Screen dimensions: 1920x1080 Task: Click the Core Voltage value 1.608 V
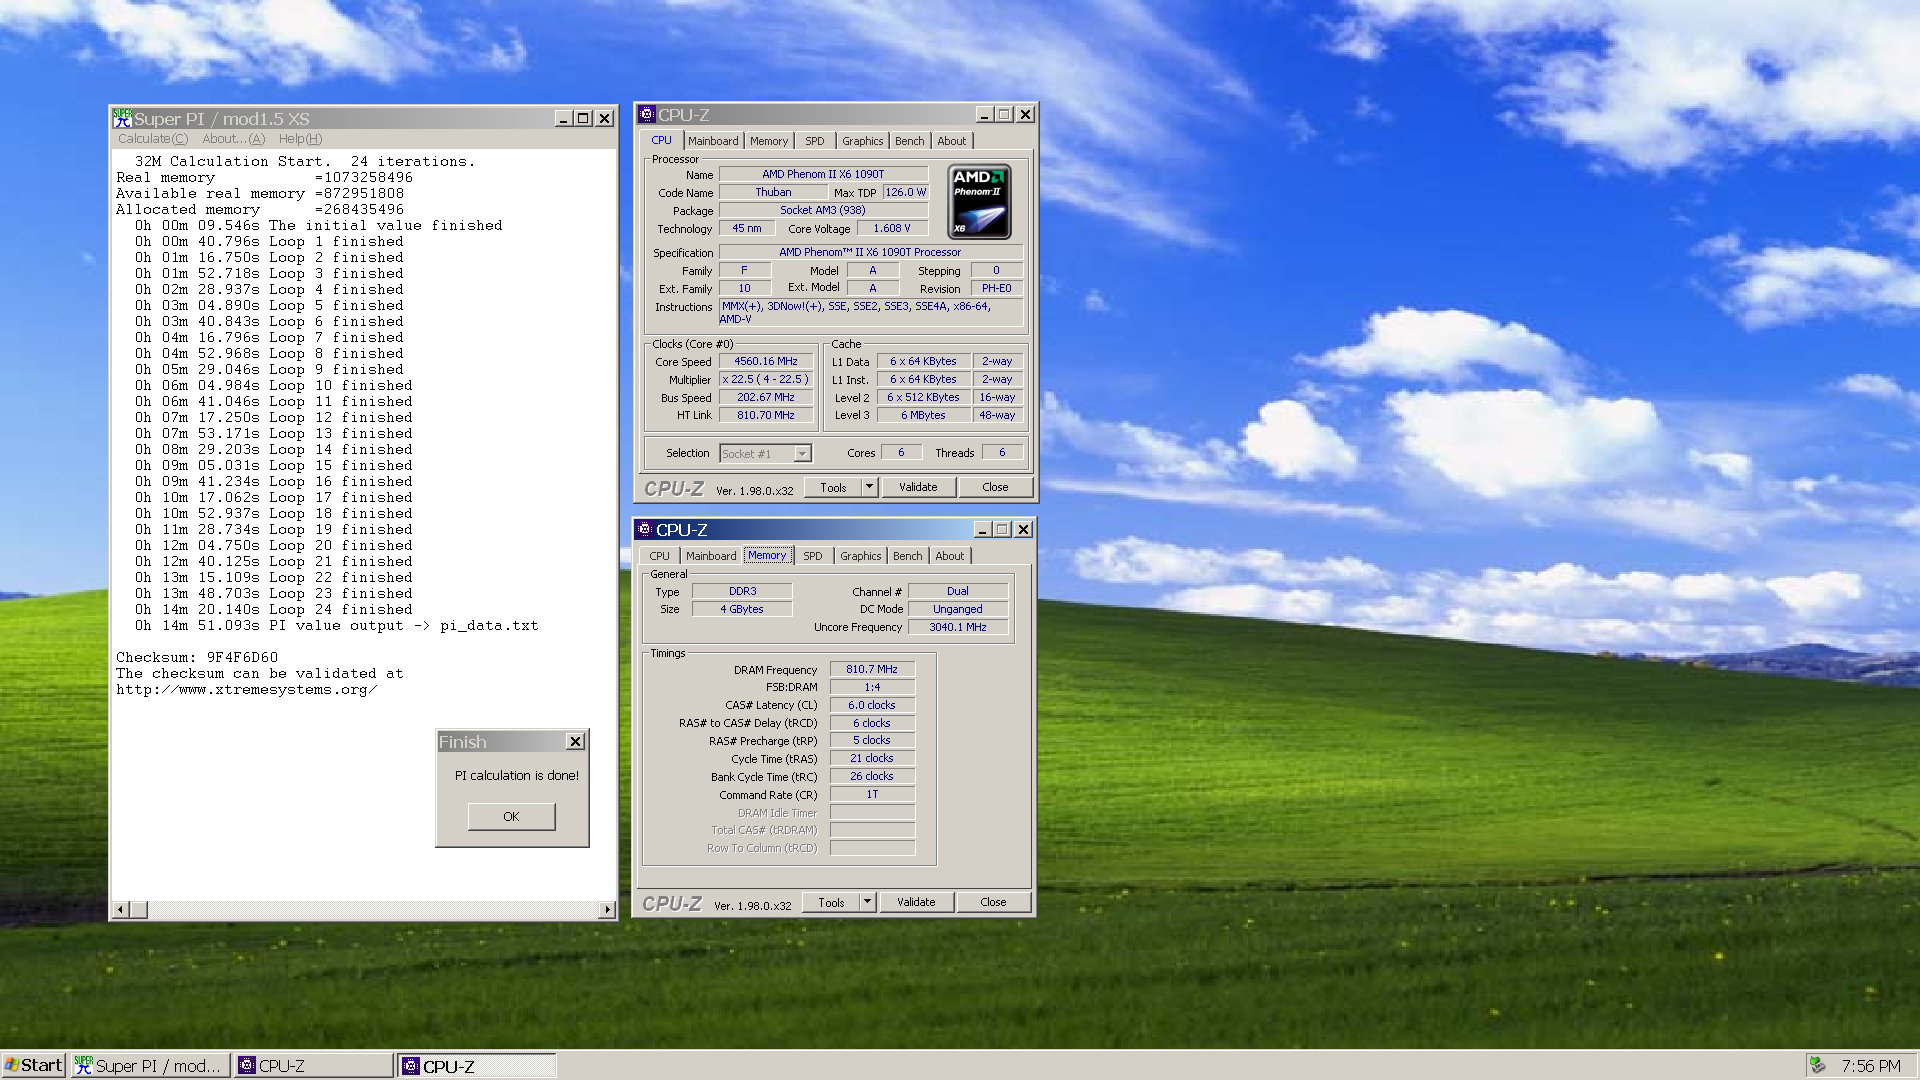pos(892,229)
